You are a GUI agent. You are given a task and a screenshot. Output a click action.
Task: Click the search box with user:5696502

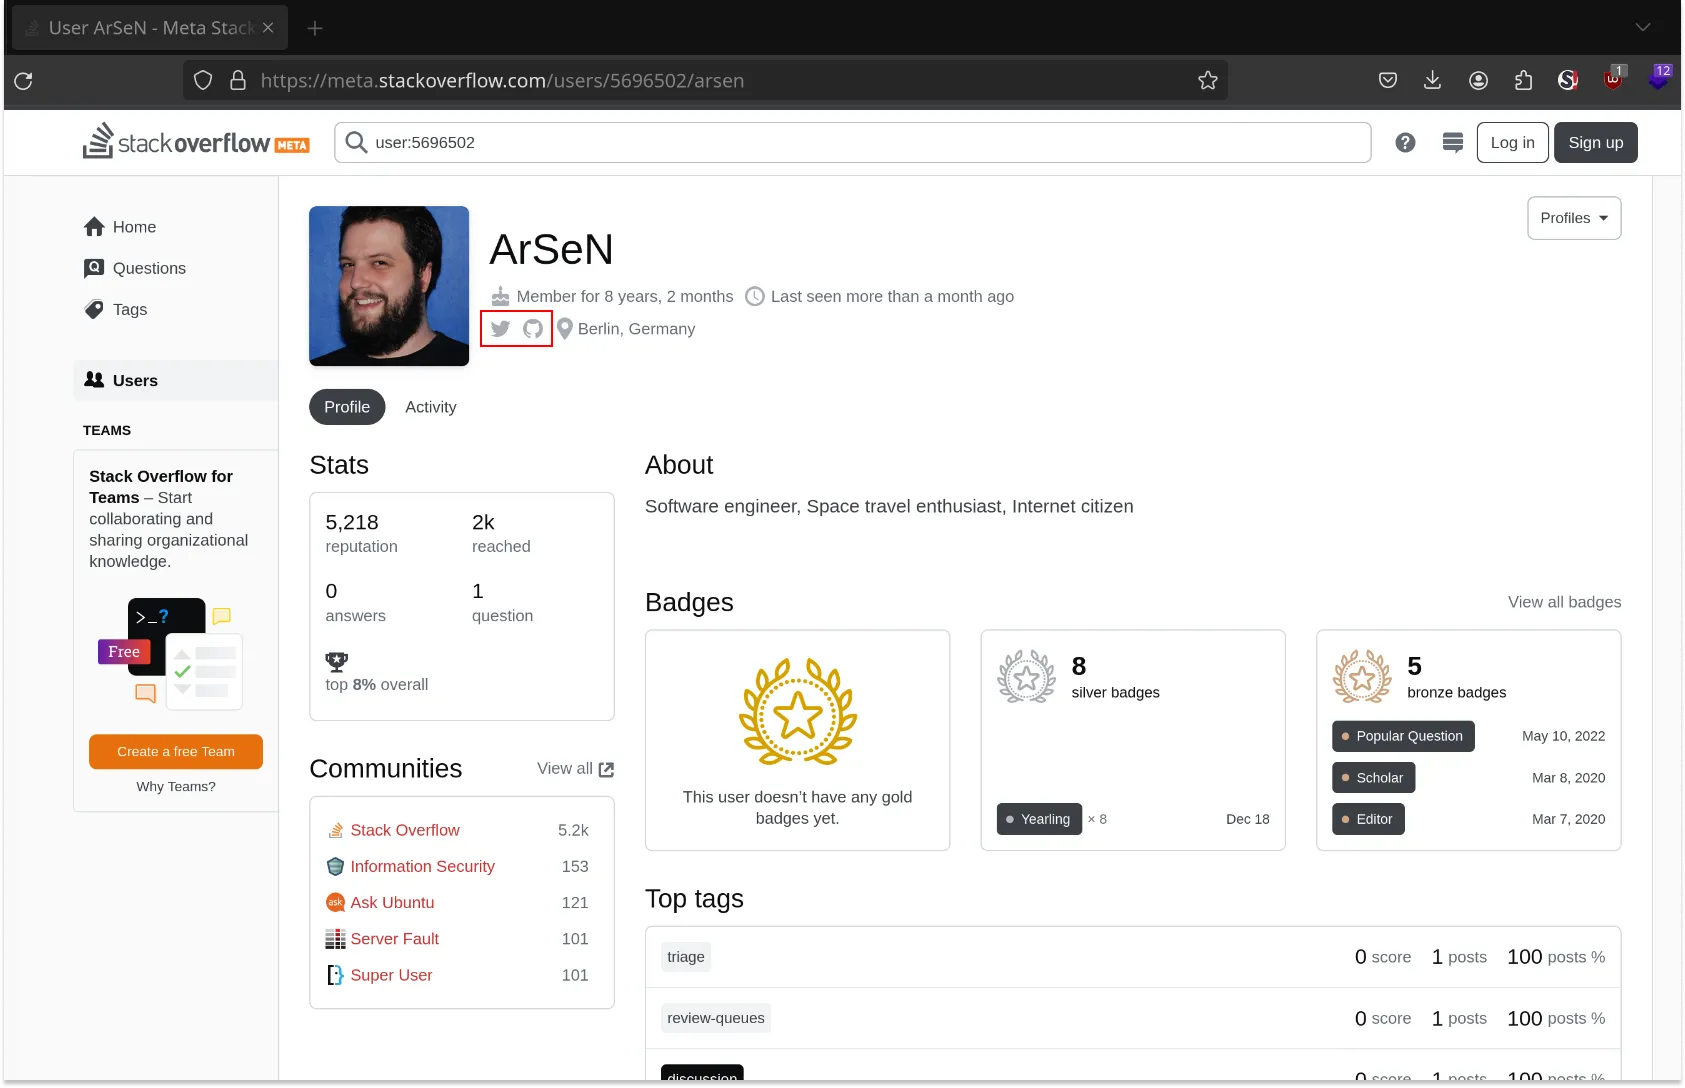tap(853, 143)
